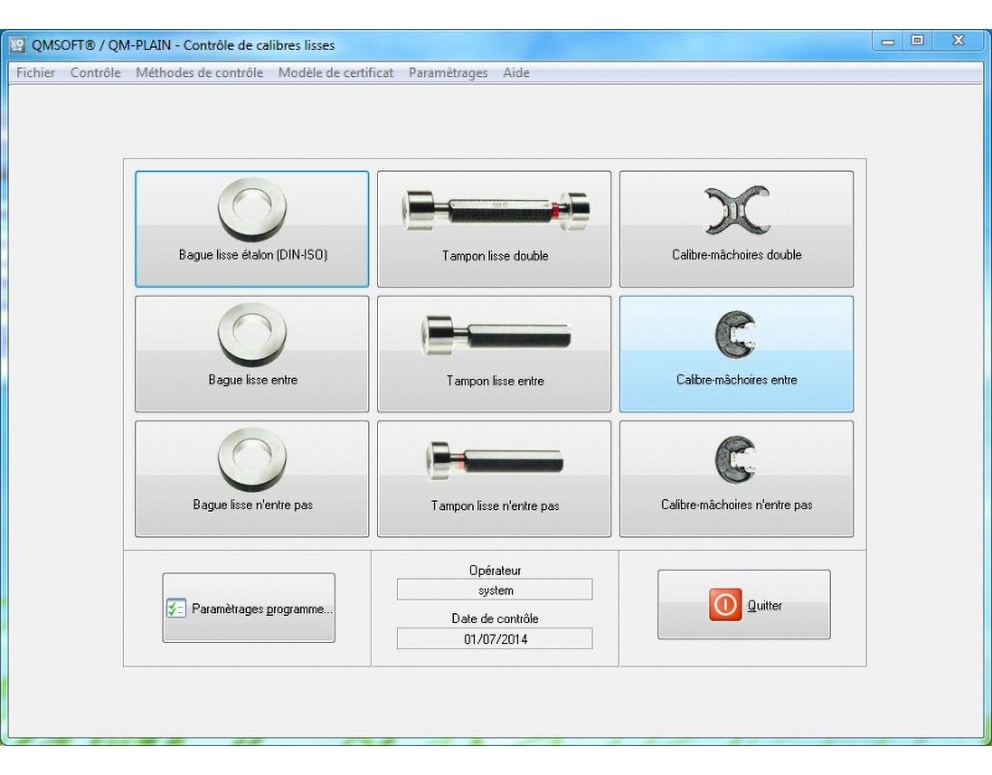Open Calibre-mâchoires double gauge
Viewport: 992px width, 775px height.
point(736,229)
